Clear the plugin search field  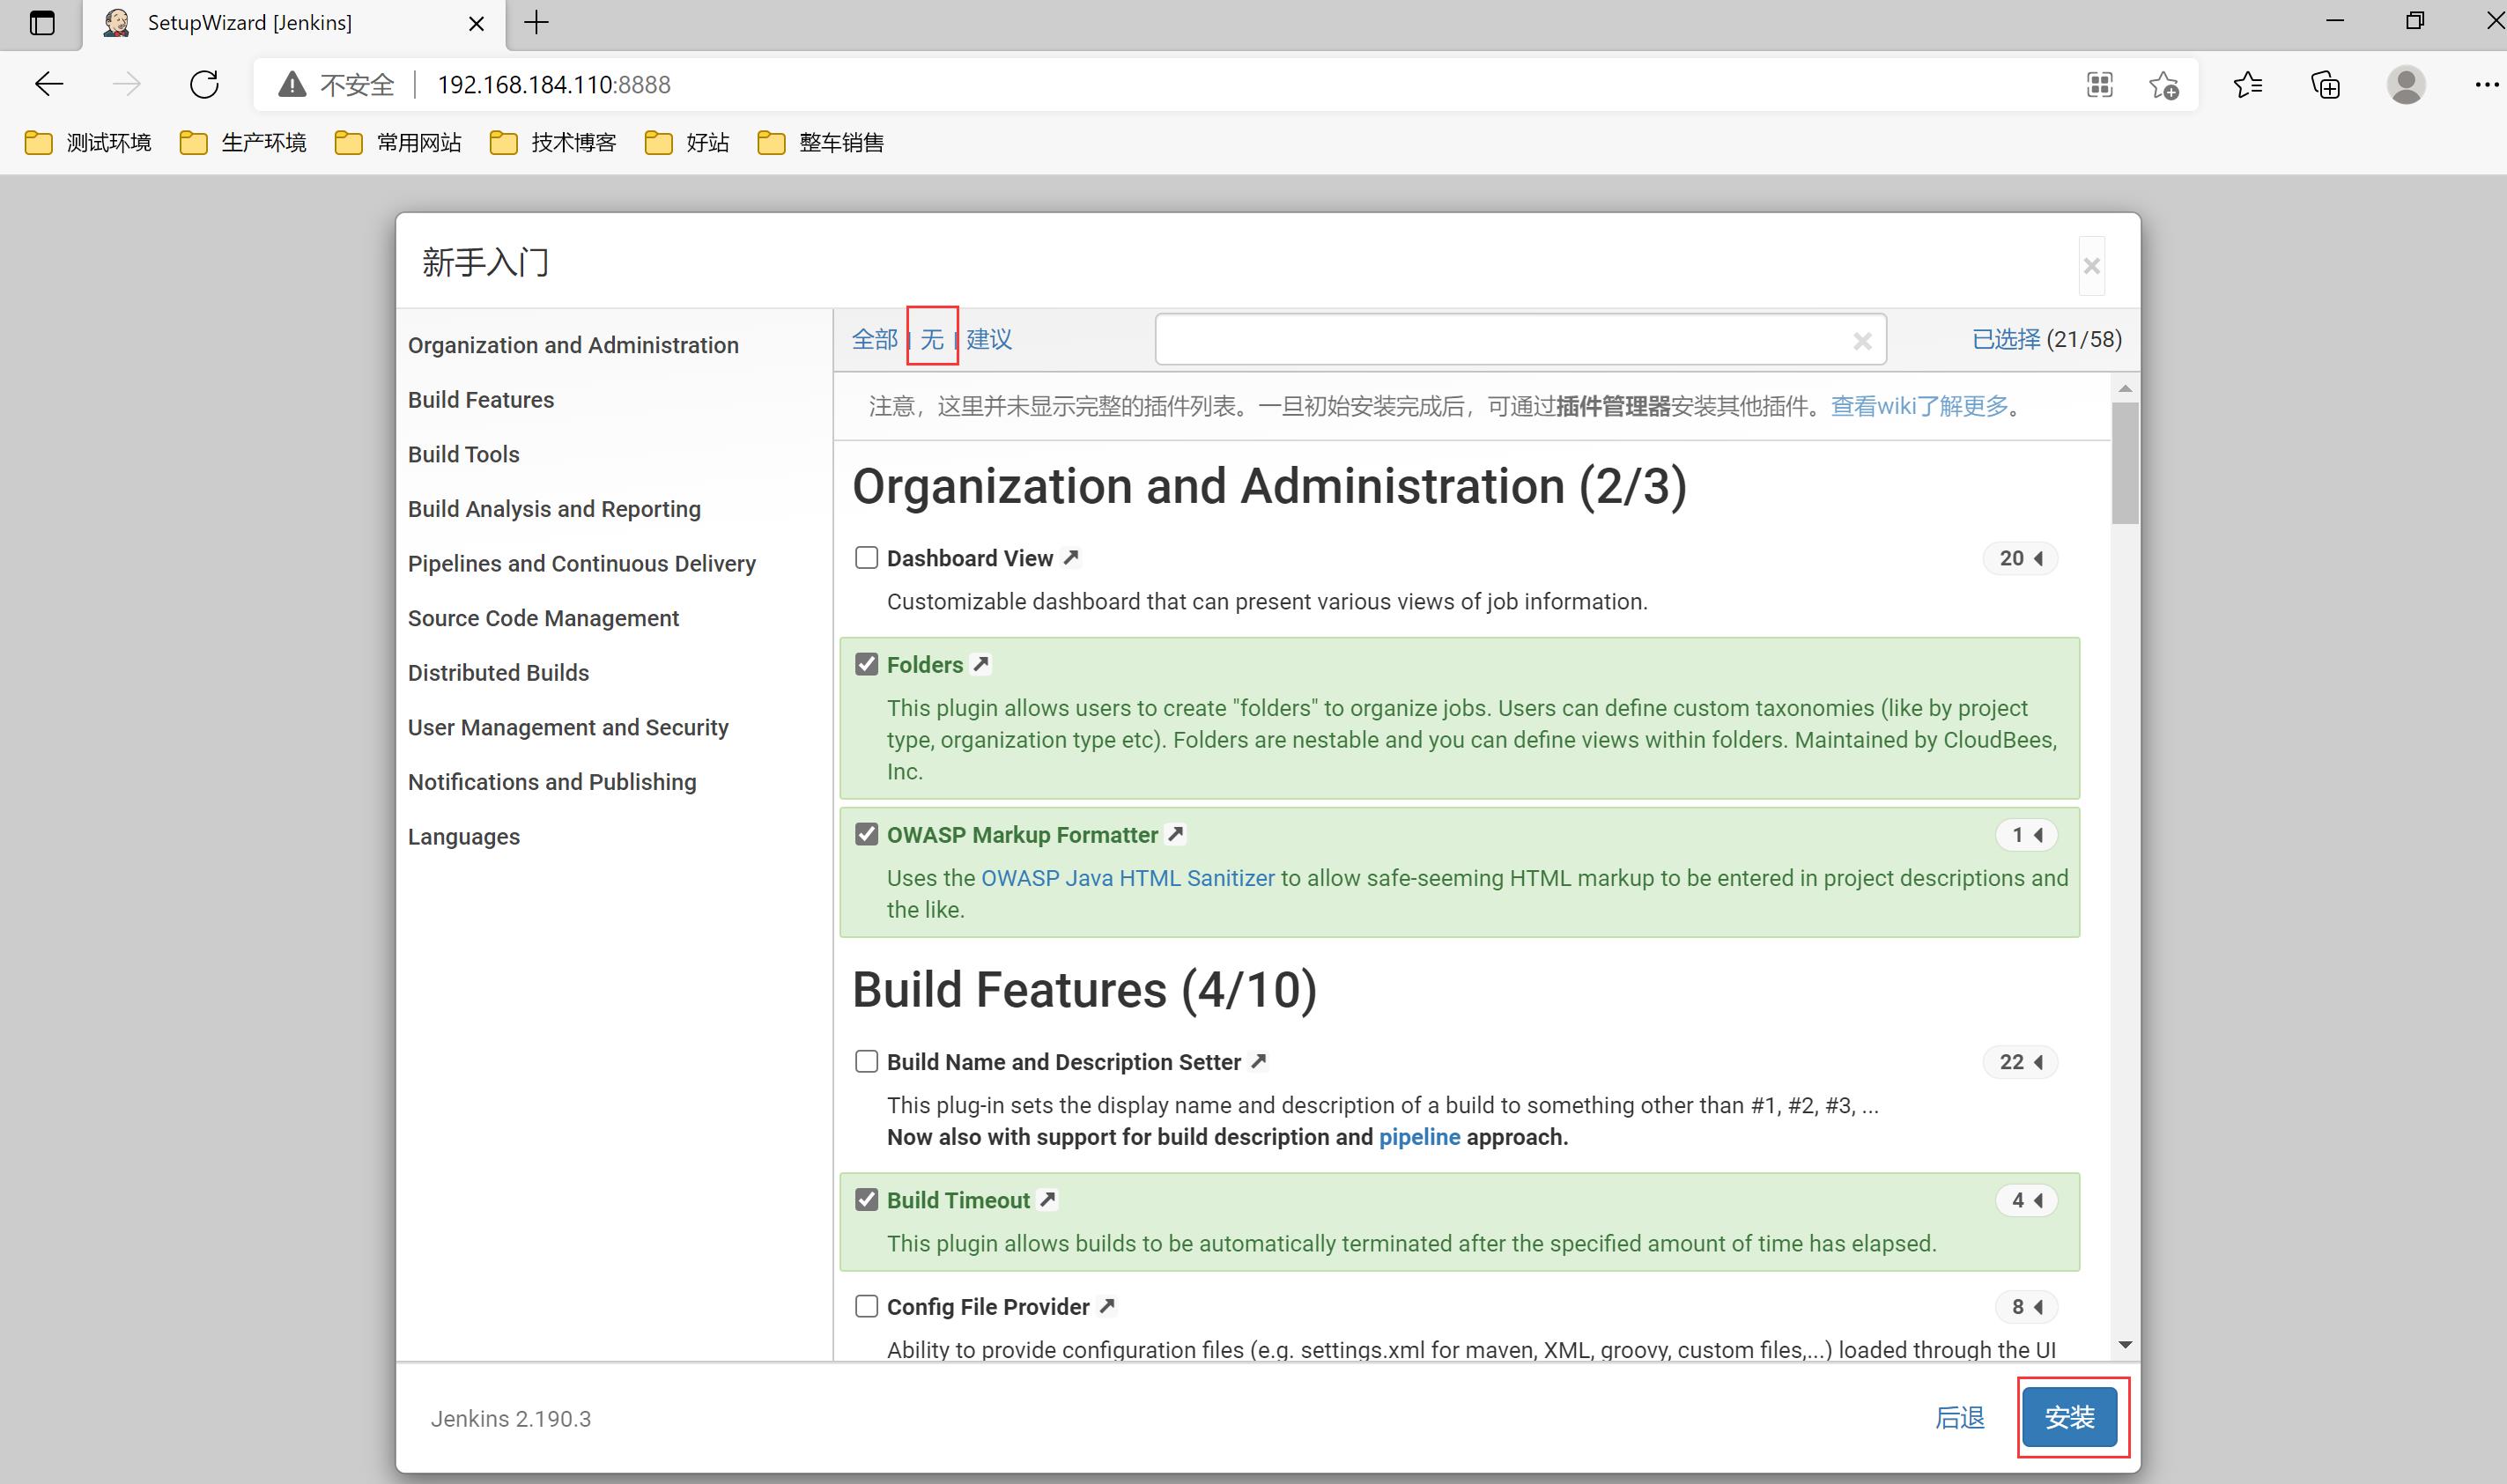pos(1862,341)
